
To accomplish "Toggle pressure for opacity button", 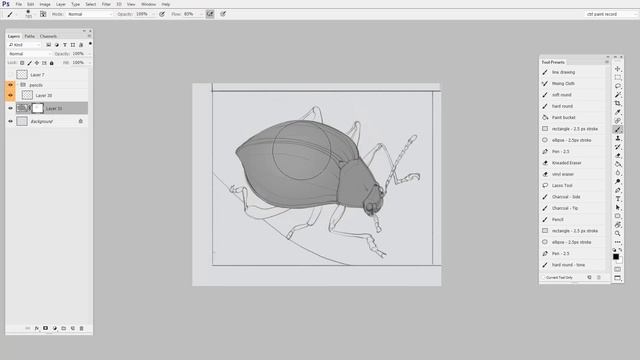I will pyautogui.click(x=162, y=14).
